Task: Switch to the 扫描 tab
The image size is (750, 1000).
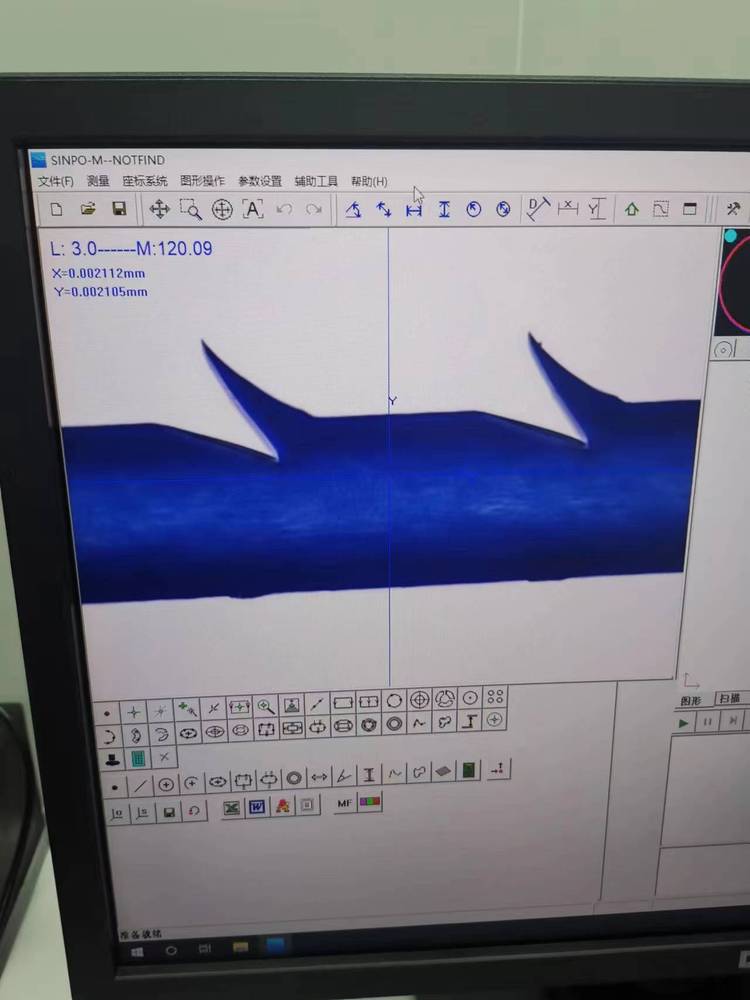Action: tap(730, 698)
